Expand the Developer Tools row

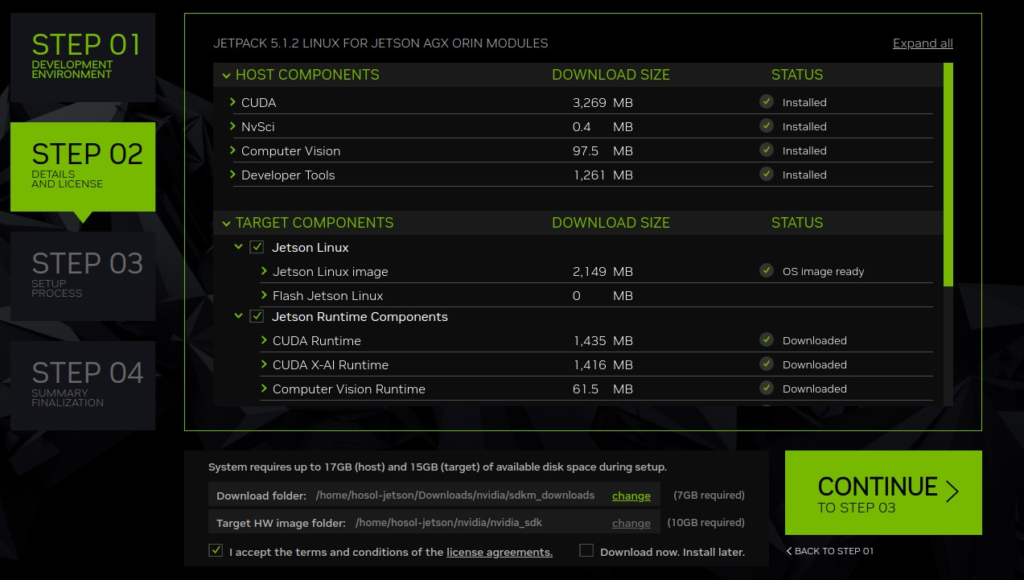(x=232, y=174)
